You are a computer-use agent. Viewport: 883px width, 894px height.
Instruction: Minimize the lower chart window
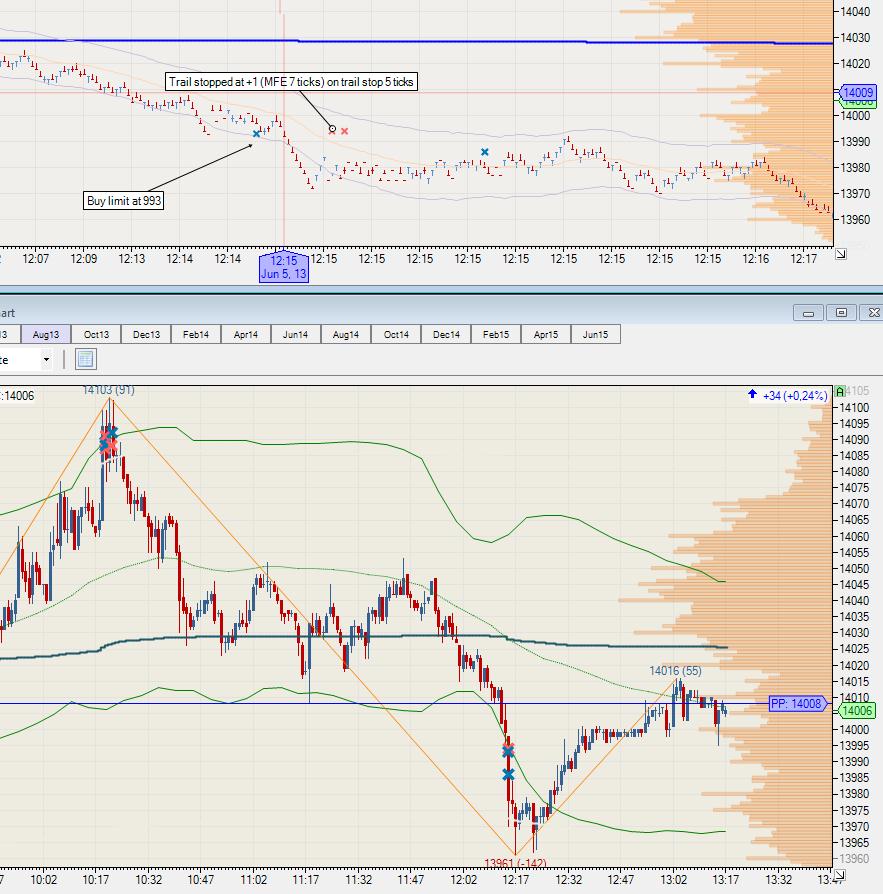[808, 312]
